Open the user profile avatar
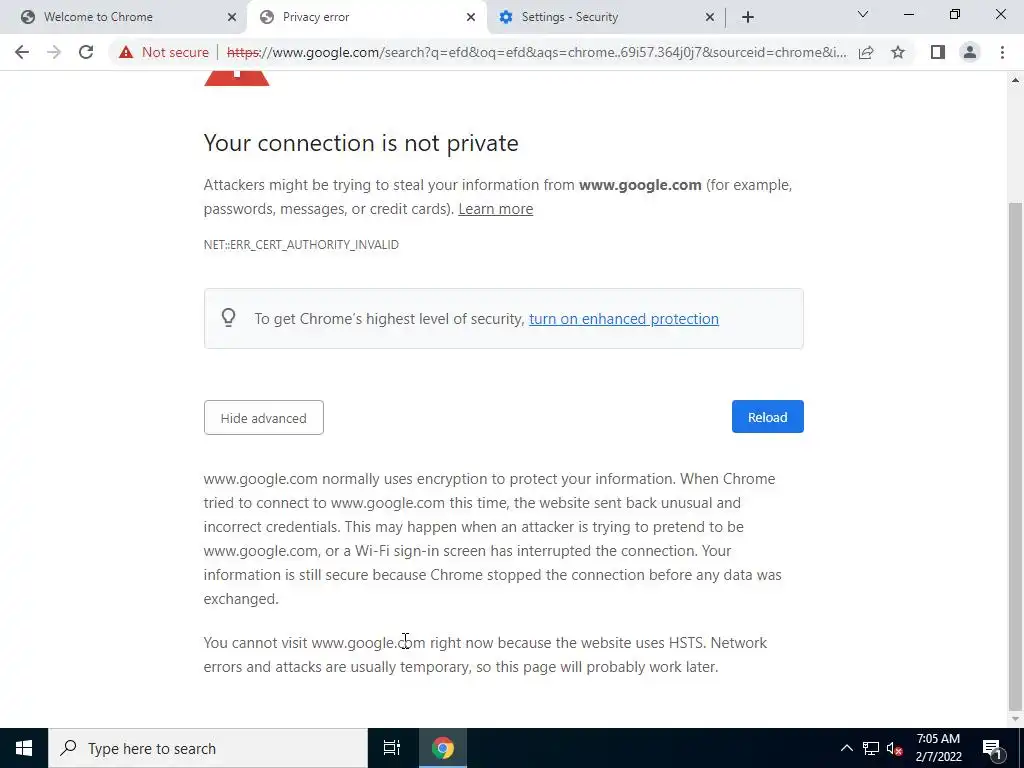The width and height of the screenshot is (1024, 768). coord(969,52)
